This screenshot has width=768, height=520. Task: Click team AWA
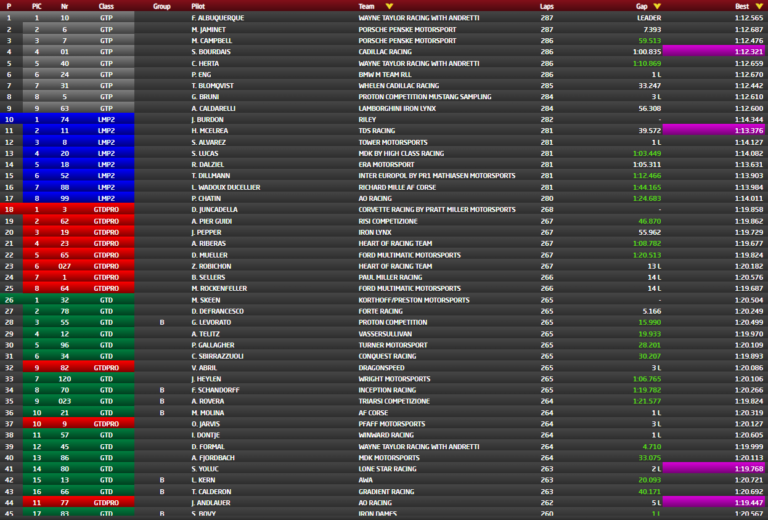[365, 480]
